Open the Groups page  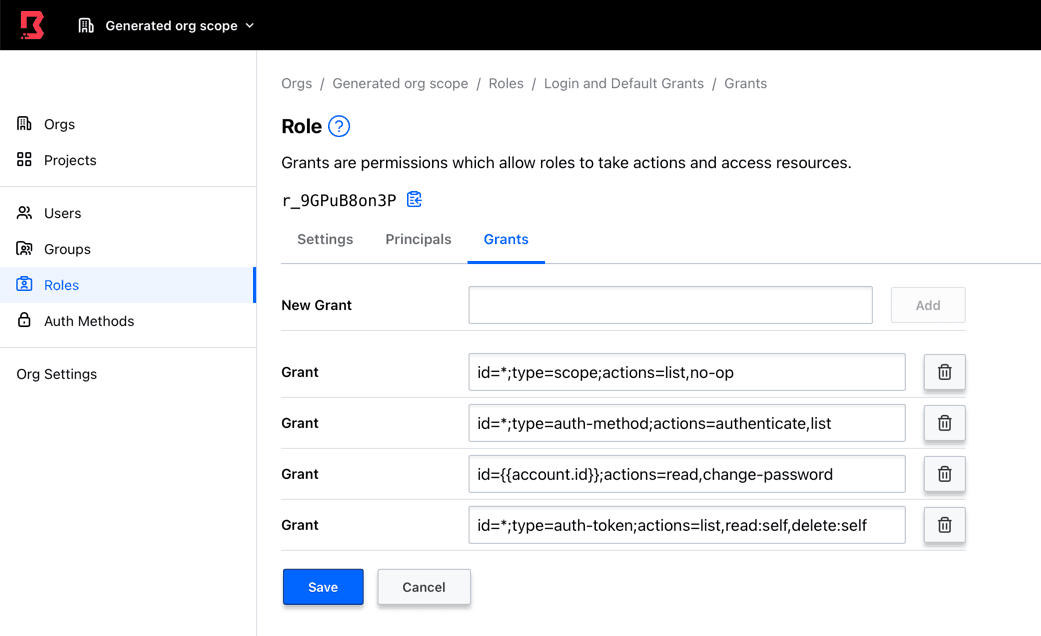pos(67,249)
